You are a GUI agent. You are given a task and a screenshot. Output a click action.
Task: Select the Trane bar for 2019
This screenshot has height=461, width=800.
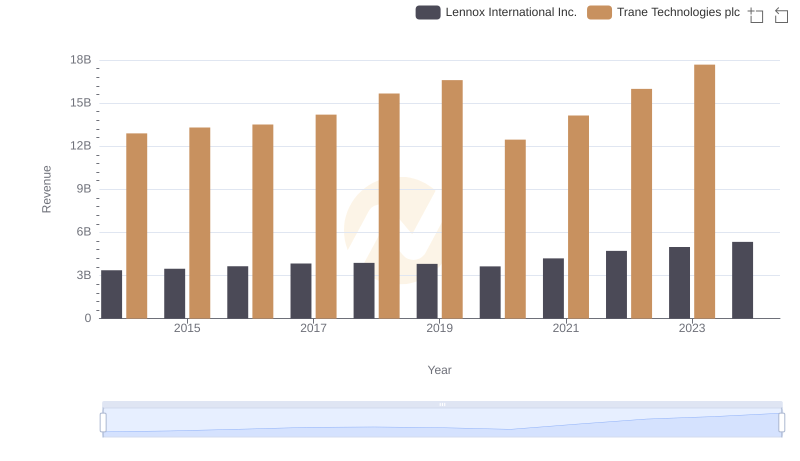[452, 199]
